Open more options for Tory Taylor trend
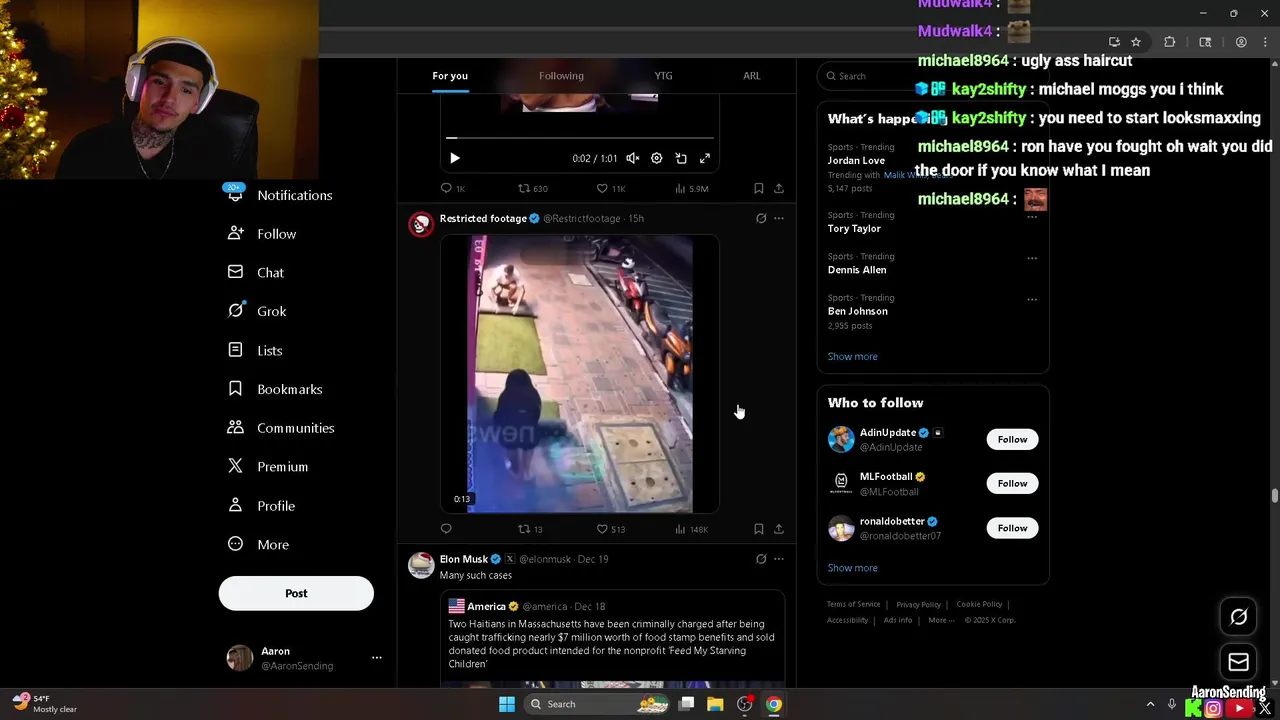Image resolution: width=1280 pixels, height=720 pixels. [1032, 217]
